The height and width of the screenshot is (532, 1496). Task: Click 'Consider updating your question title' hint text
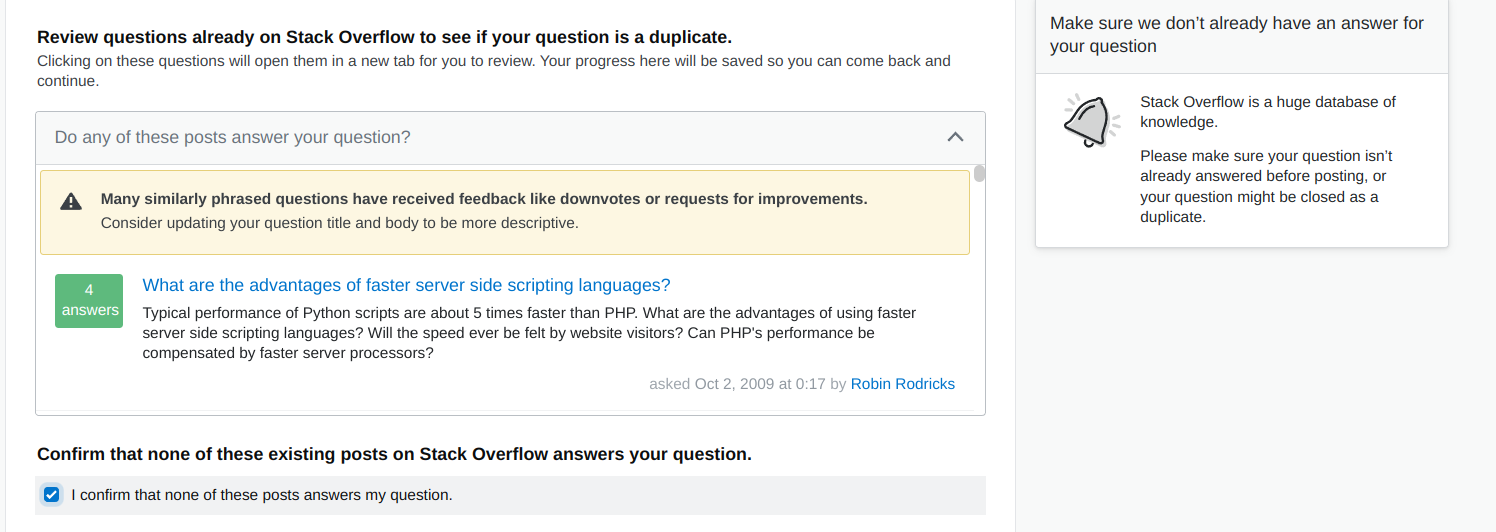coord(340,223)
